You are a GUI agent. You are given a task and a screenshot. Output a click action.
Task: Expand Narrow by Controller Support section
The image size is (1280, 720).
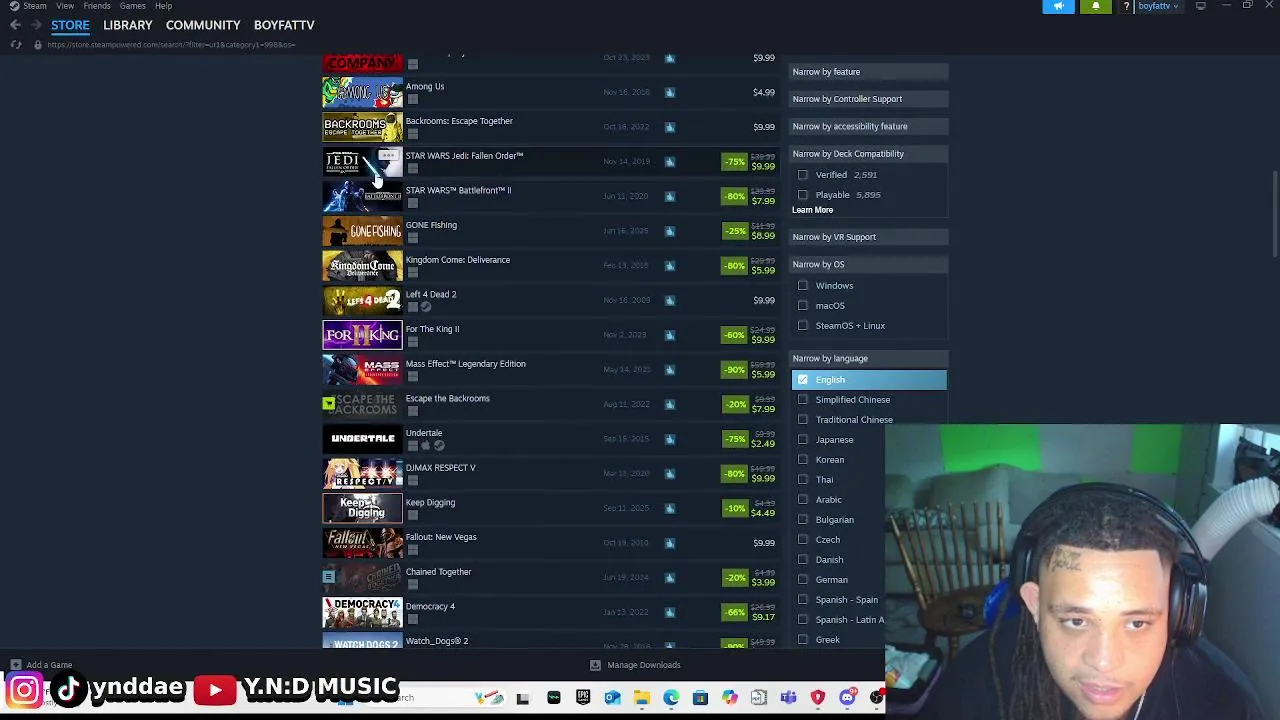[x=869, y=99]
